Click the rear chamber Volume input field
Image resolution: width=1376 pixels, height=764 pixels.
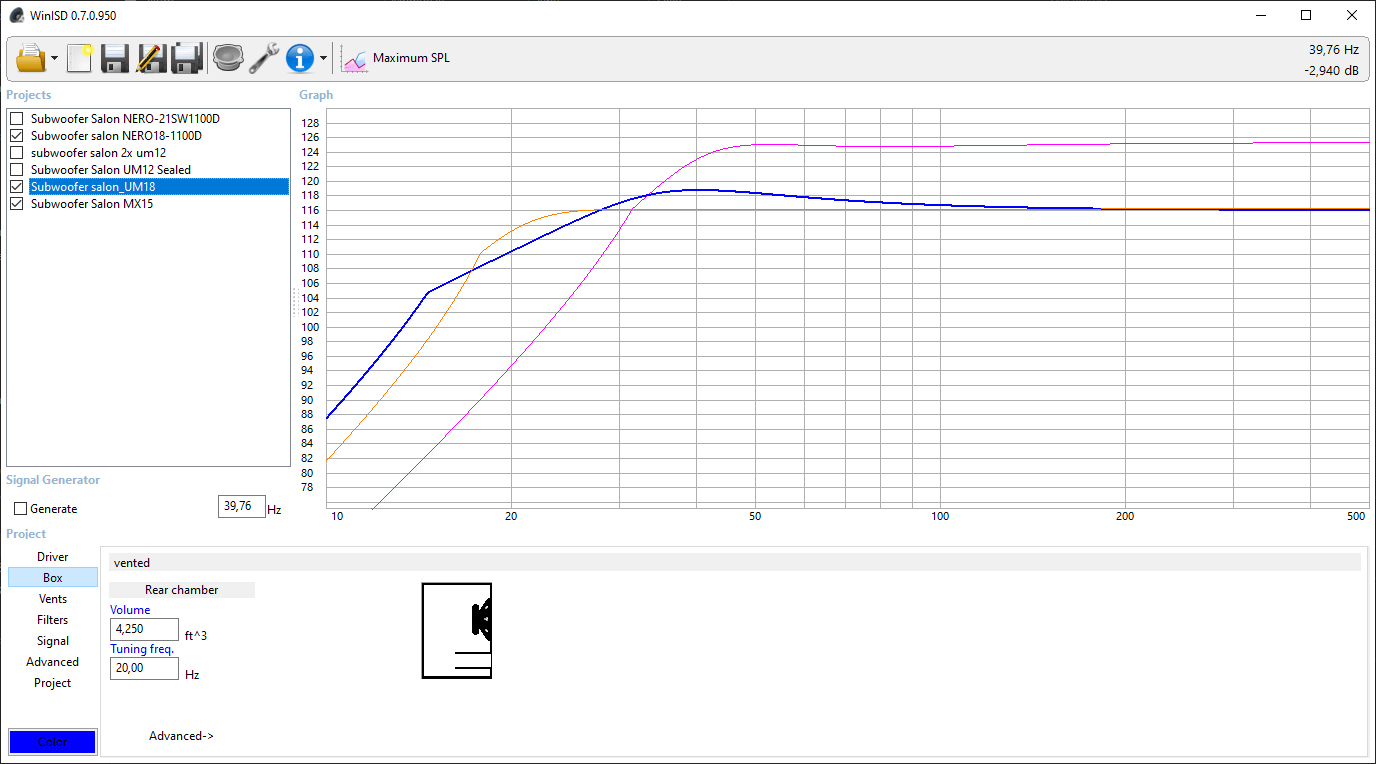click(144, 629)
